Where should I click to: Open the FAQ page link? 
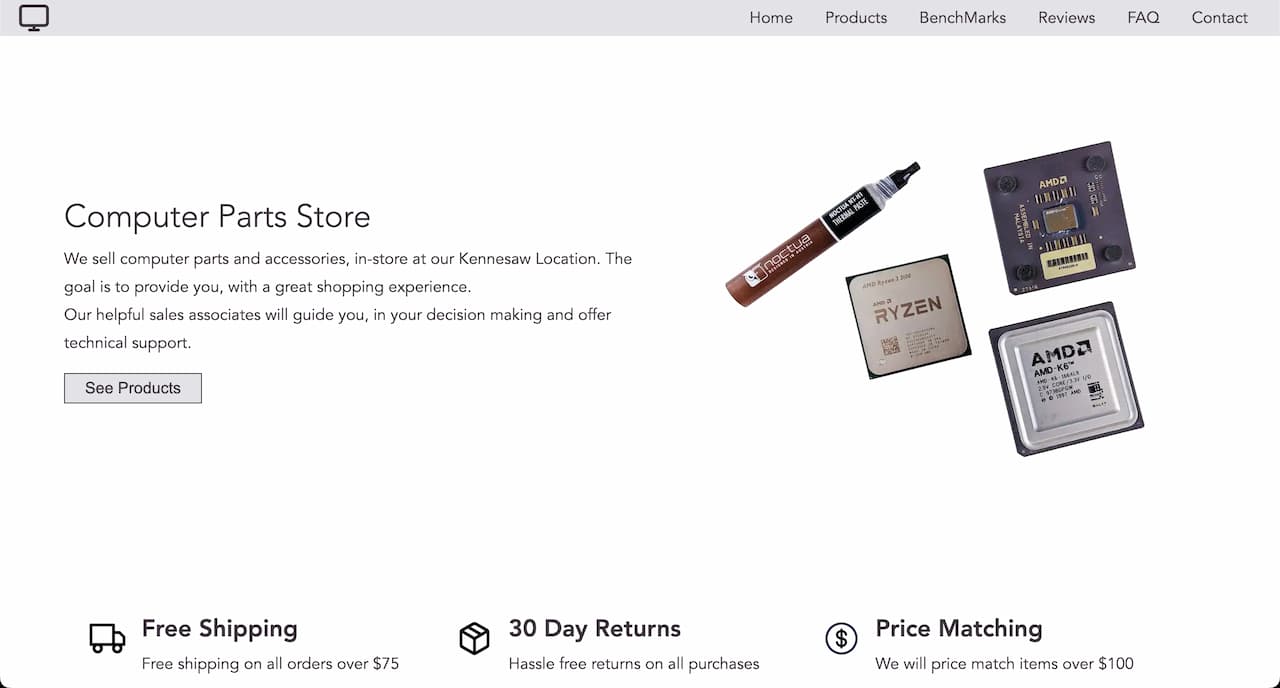(x=1143, y=17)
